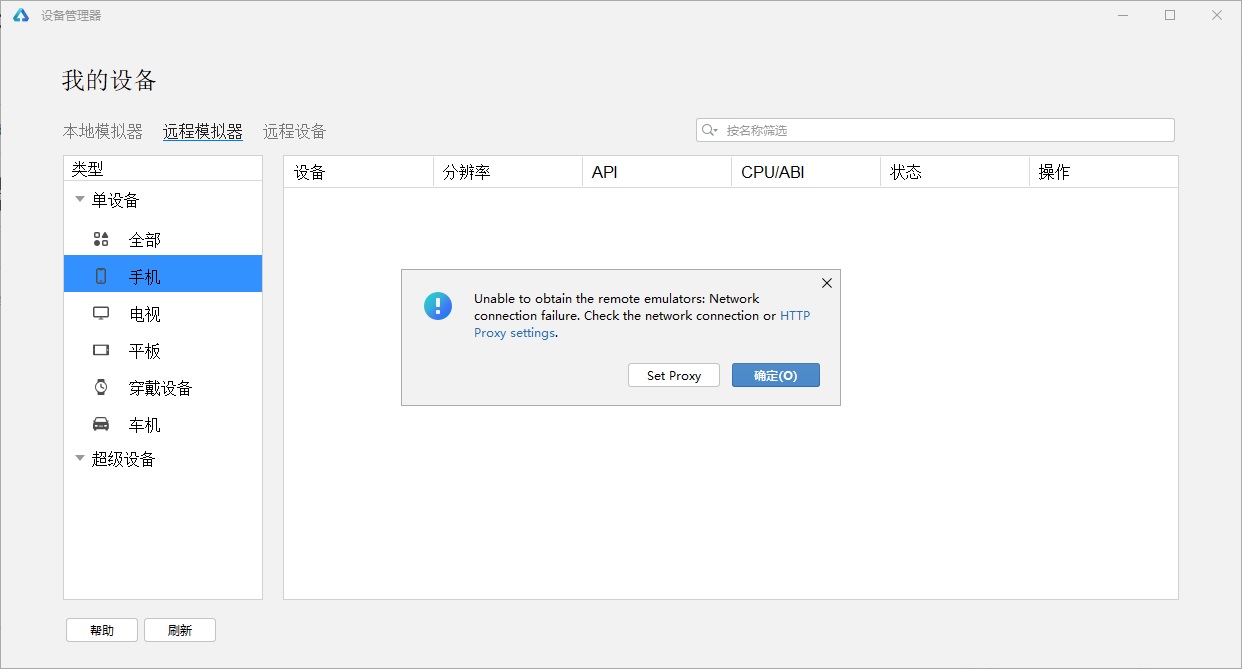Image resolution: width=1242 pixels, height=669 pixels.
Task: Choose the tablet icon beside 平板
Action: (100, 350)
